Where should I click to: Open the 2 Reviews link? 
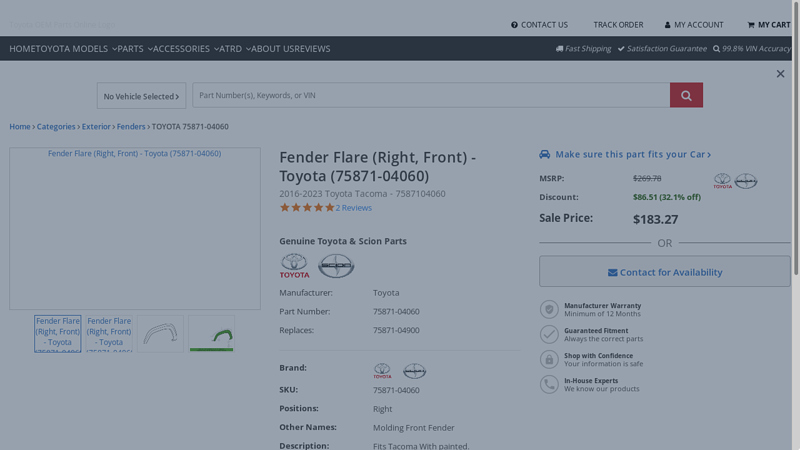[x=354, y=208]
